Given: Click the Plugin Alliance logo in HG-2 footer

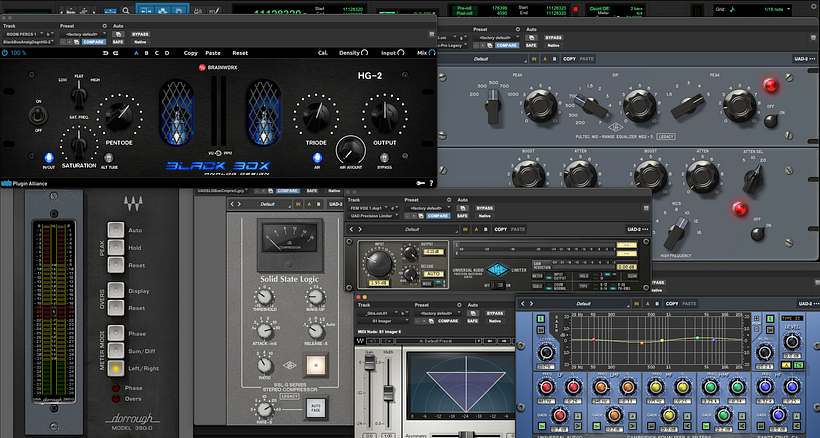Looking at the screenshot, I should coord(25,183).
